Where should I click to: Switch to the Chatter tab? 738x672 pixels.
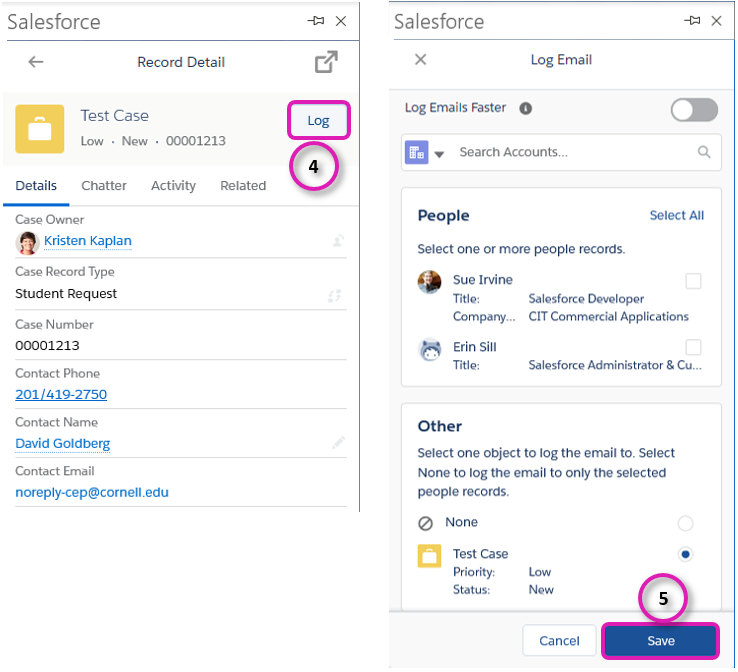(104, 185)
